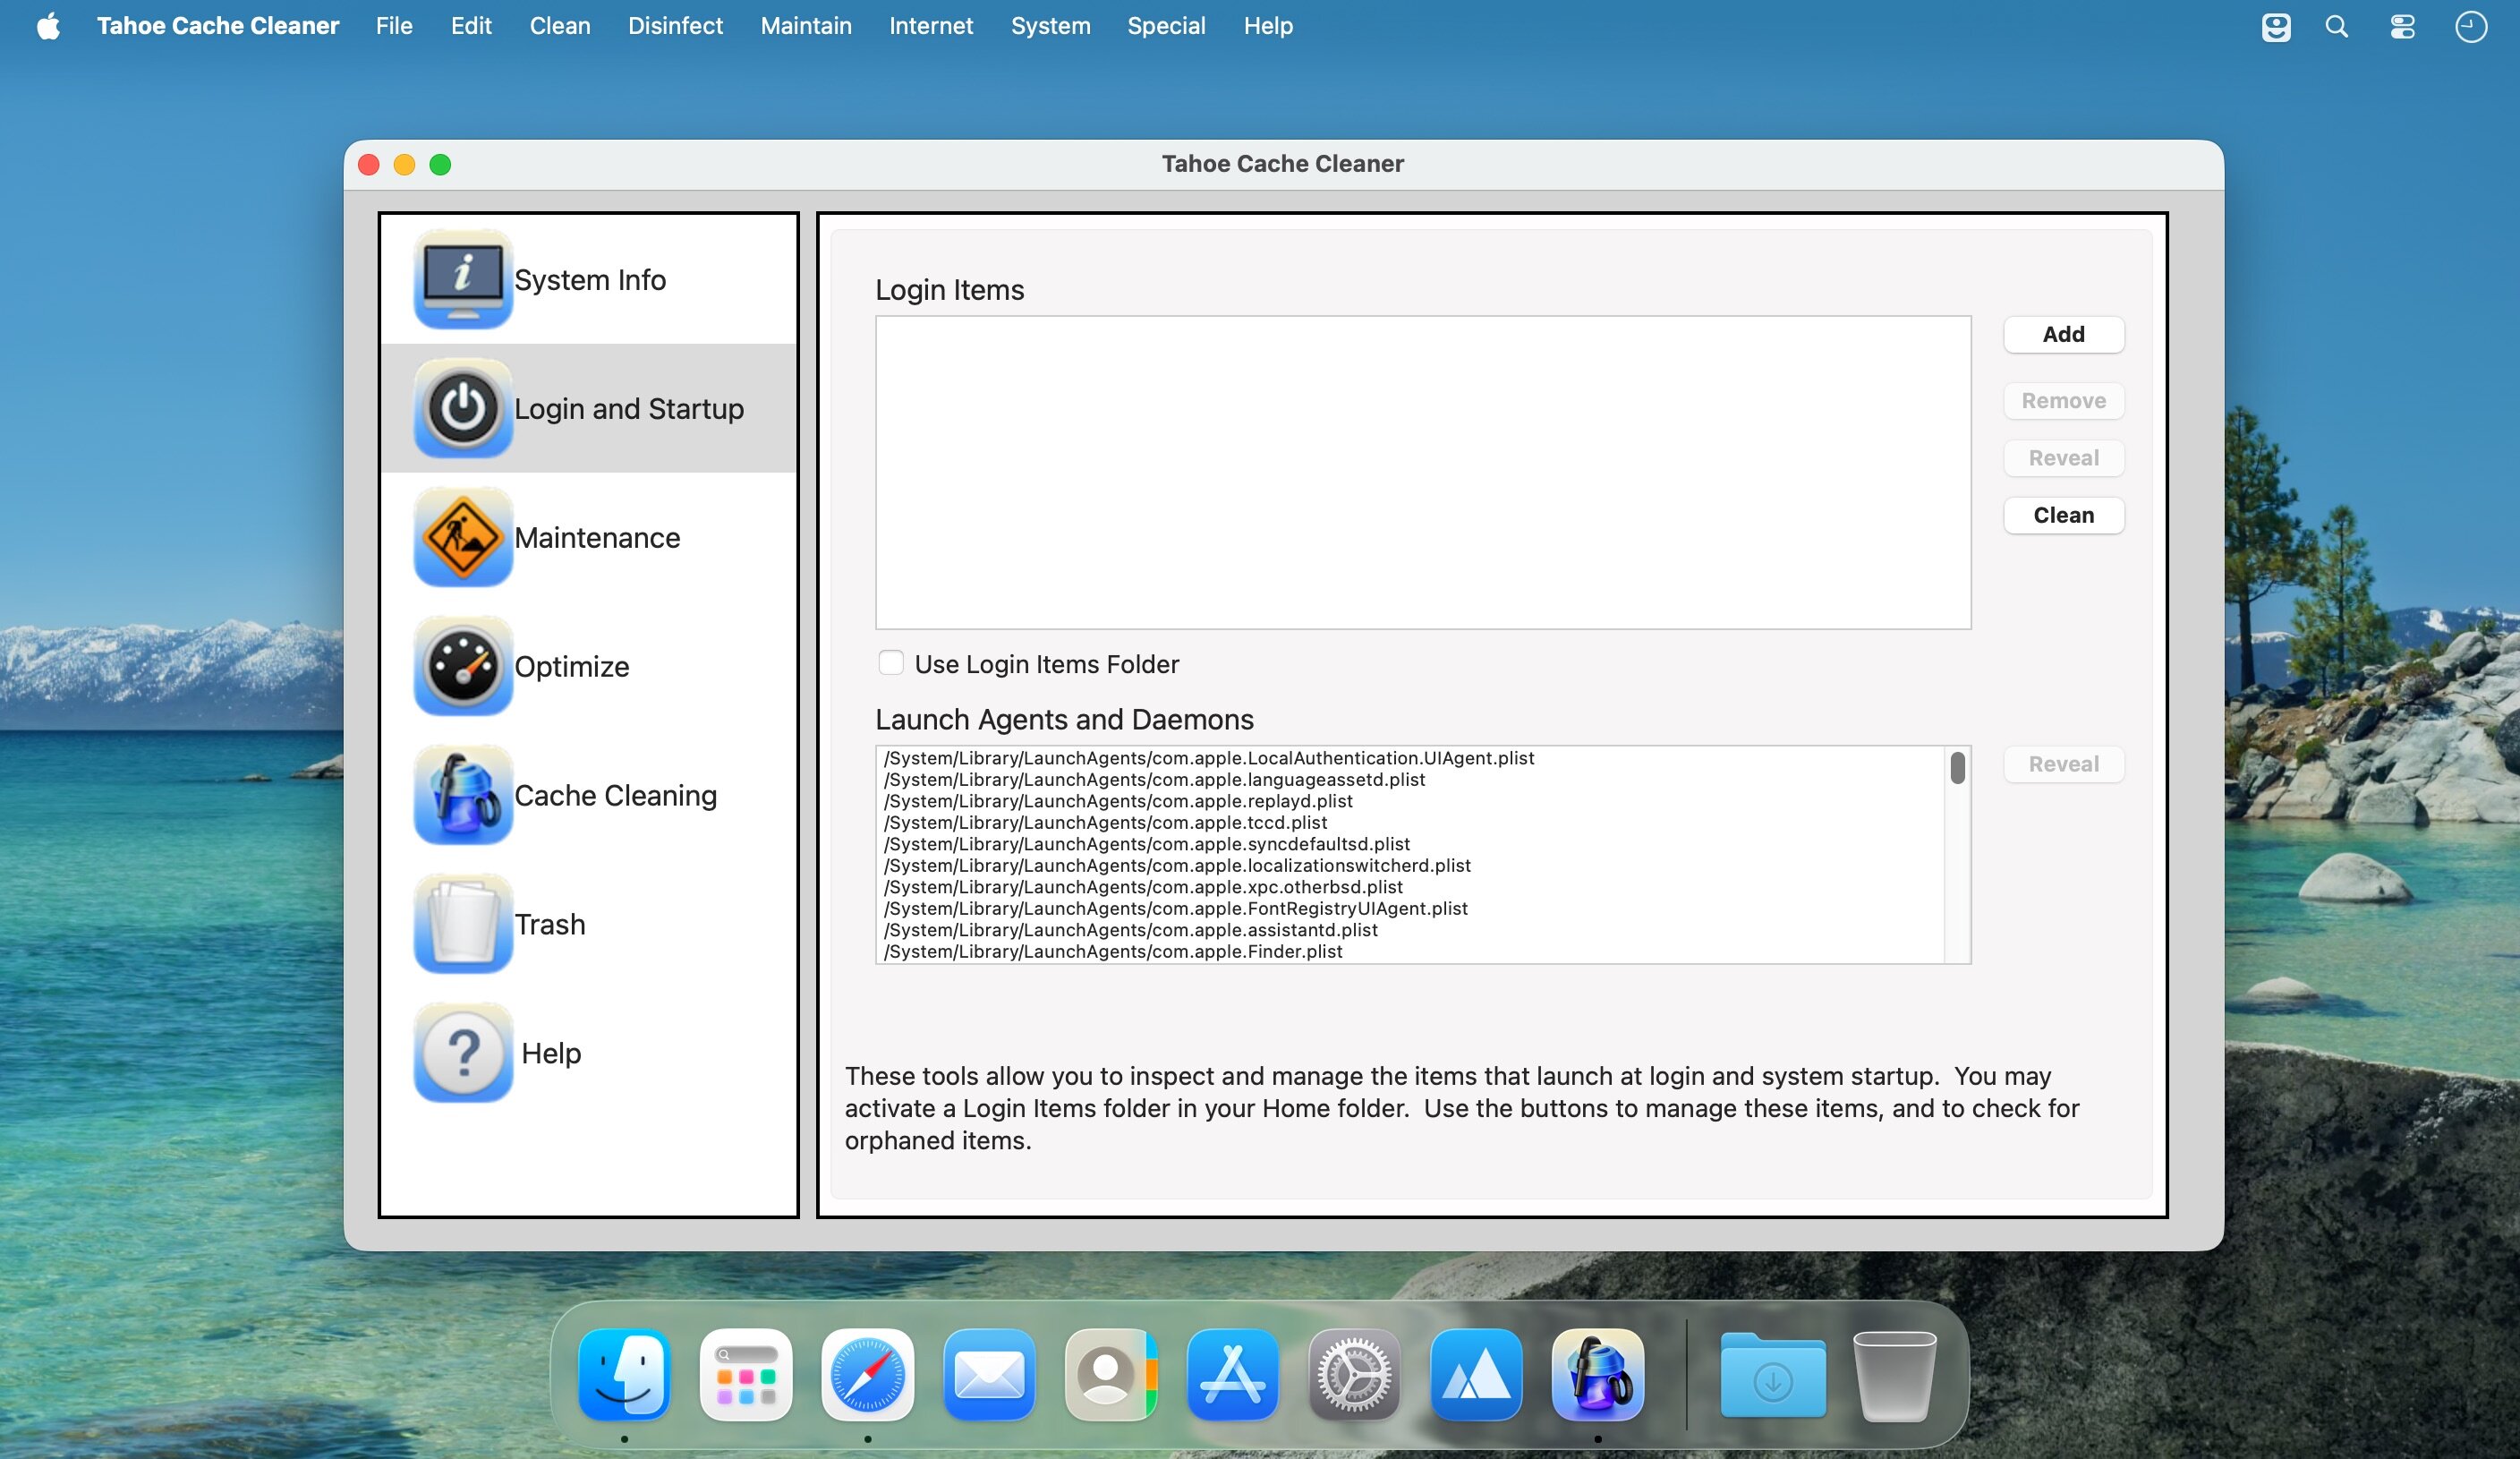Open Contacts from the Dock
This screenshot has height=1459, width=2520.
click(x=1111, y=1375)
